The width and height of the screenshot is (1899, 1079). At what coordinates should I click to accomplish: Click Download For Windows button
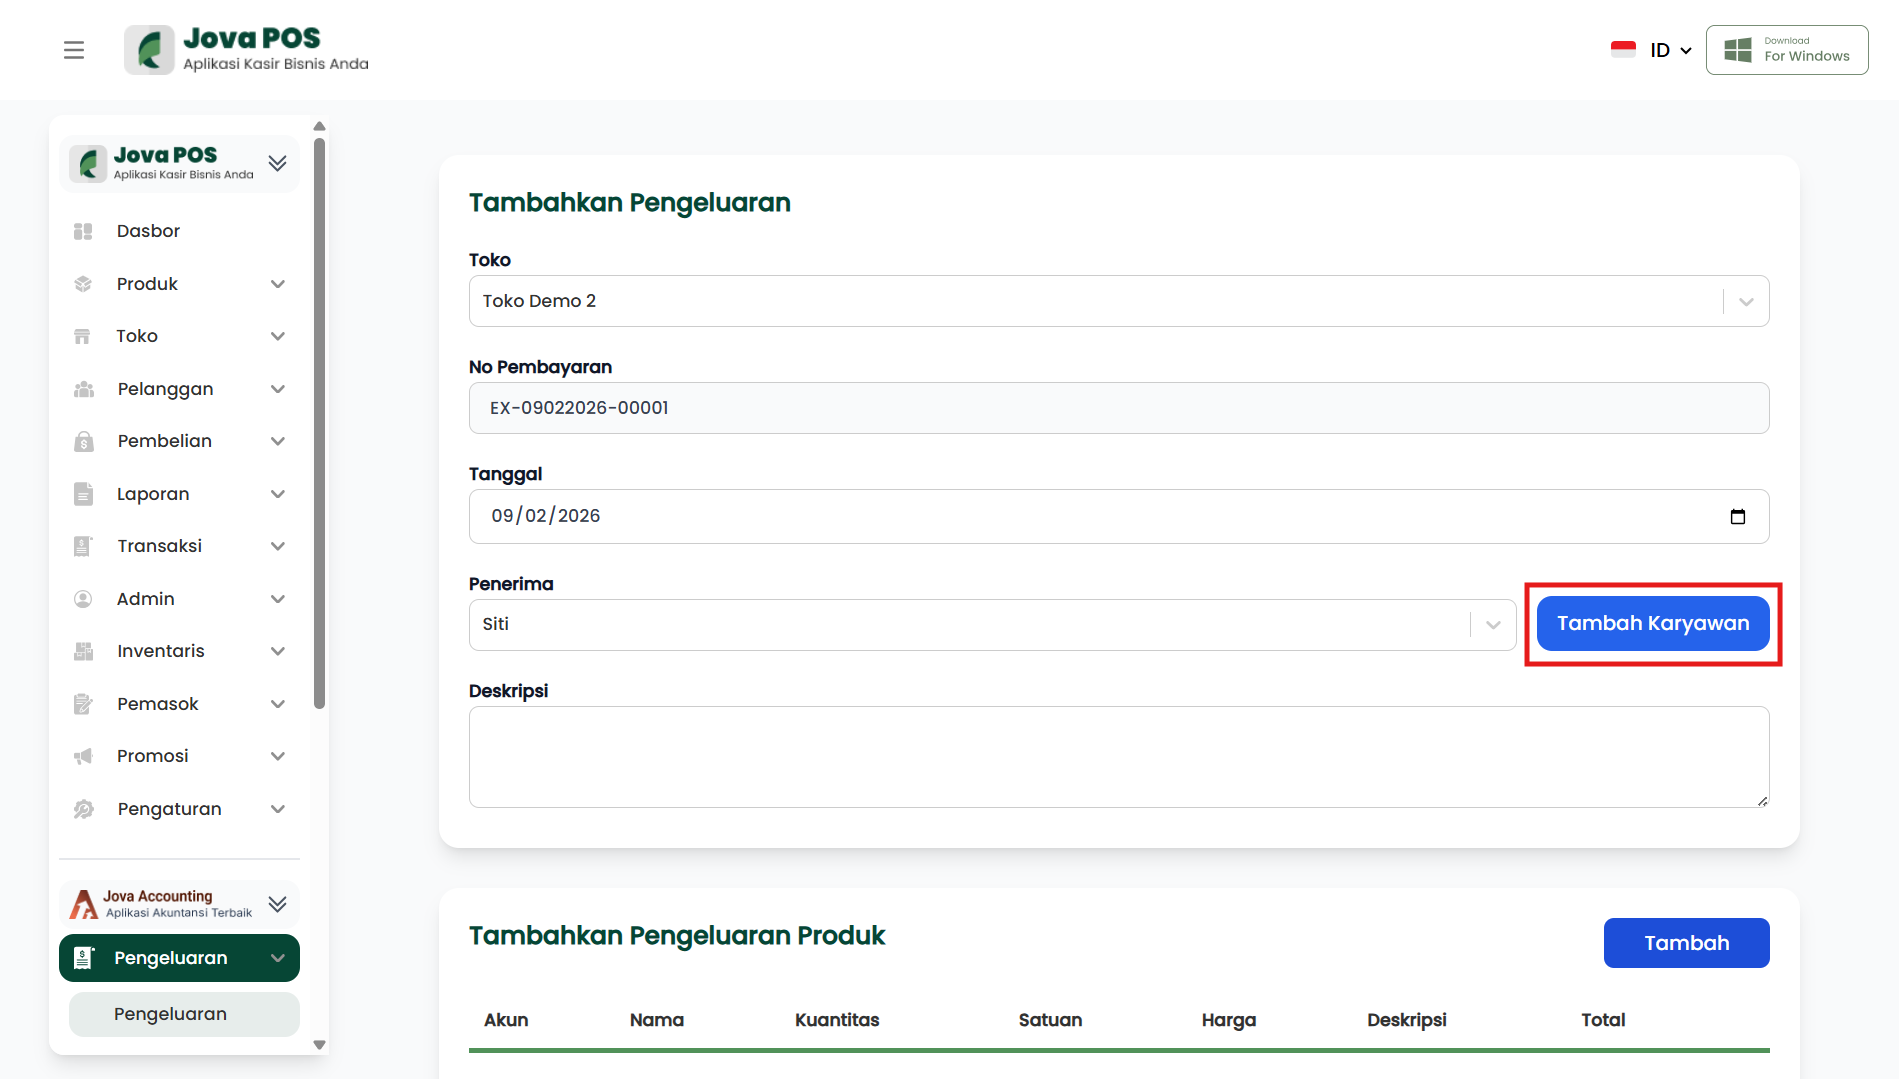coord(1786,50)
